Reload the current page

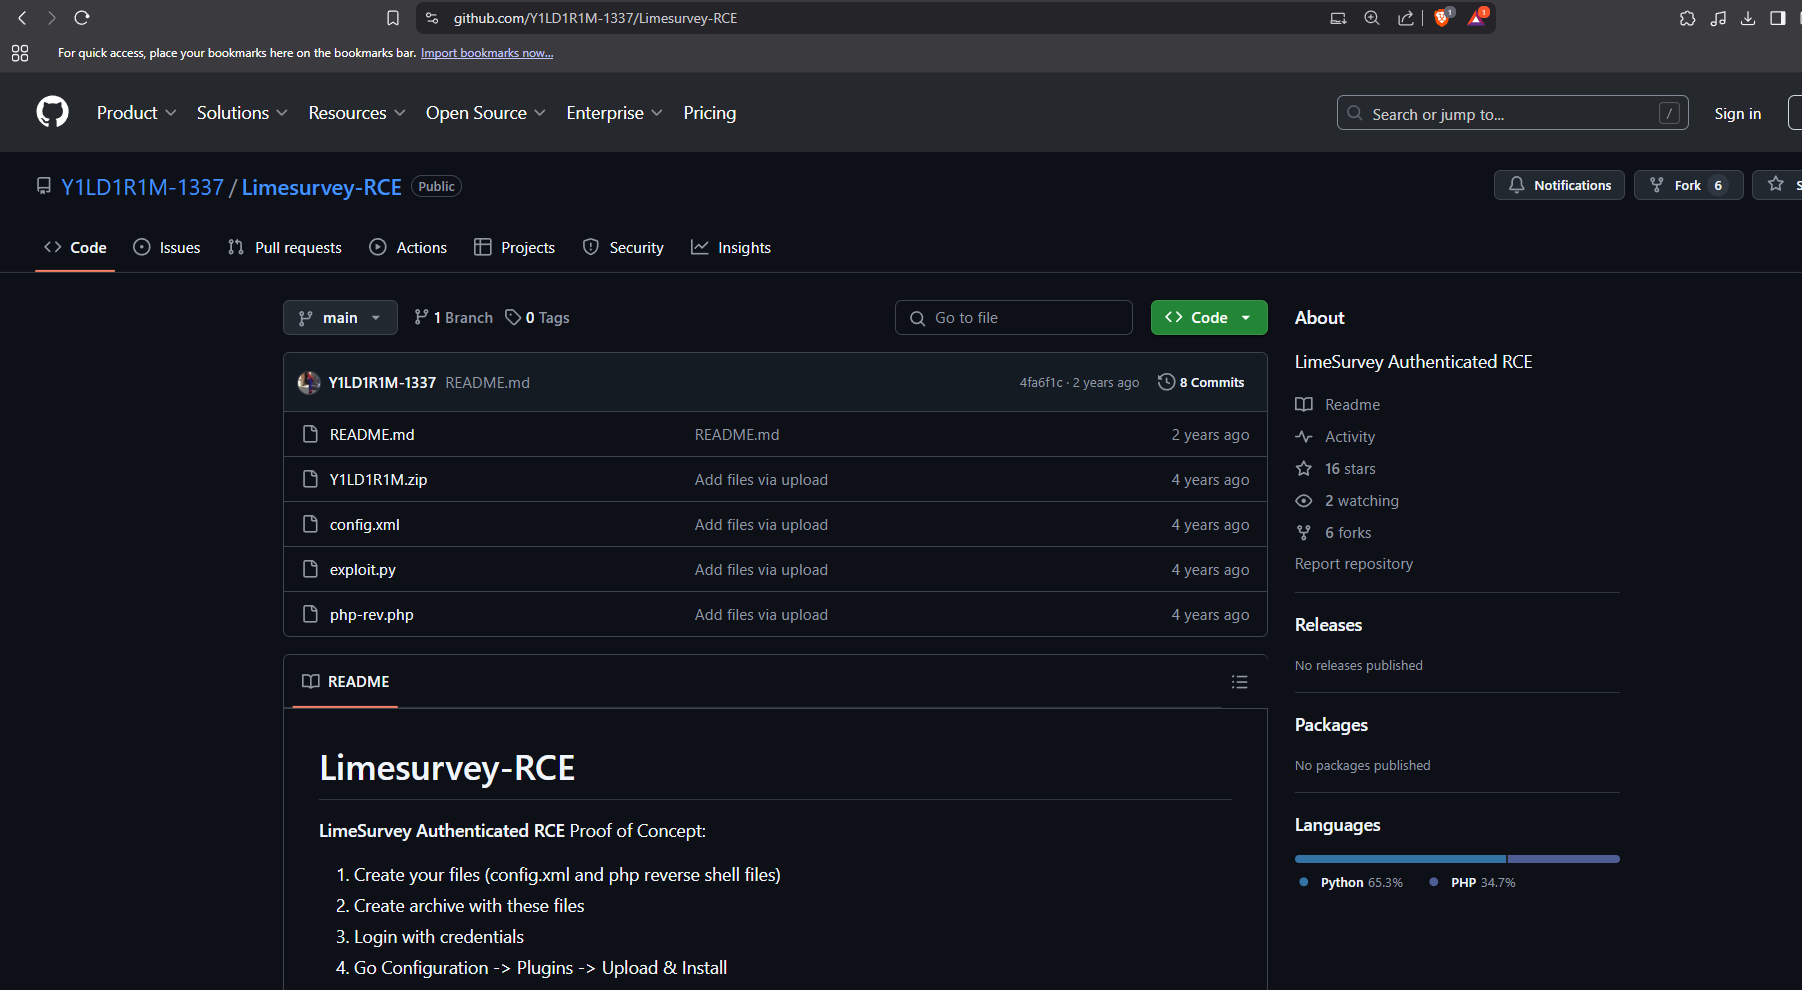[x=82, y=18]
